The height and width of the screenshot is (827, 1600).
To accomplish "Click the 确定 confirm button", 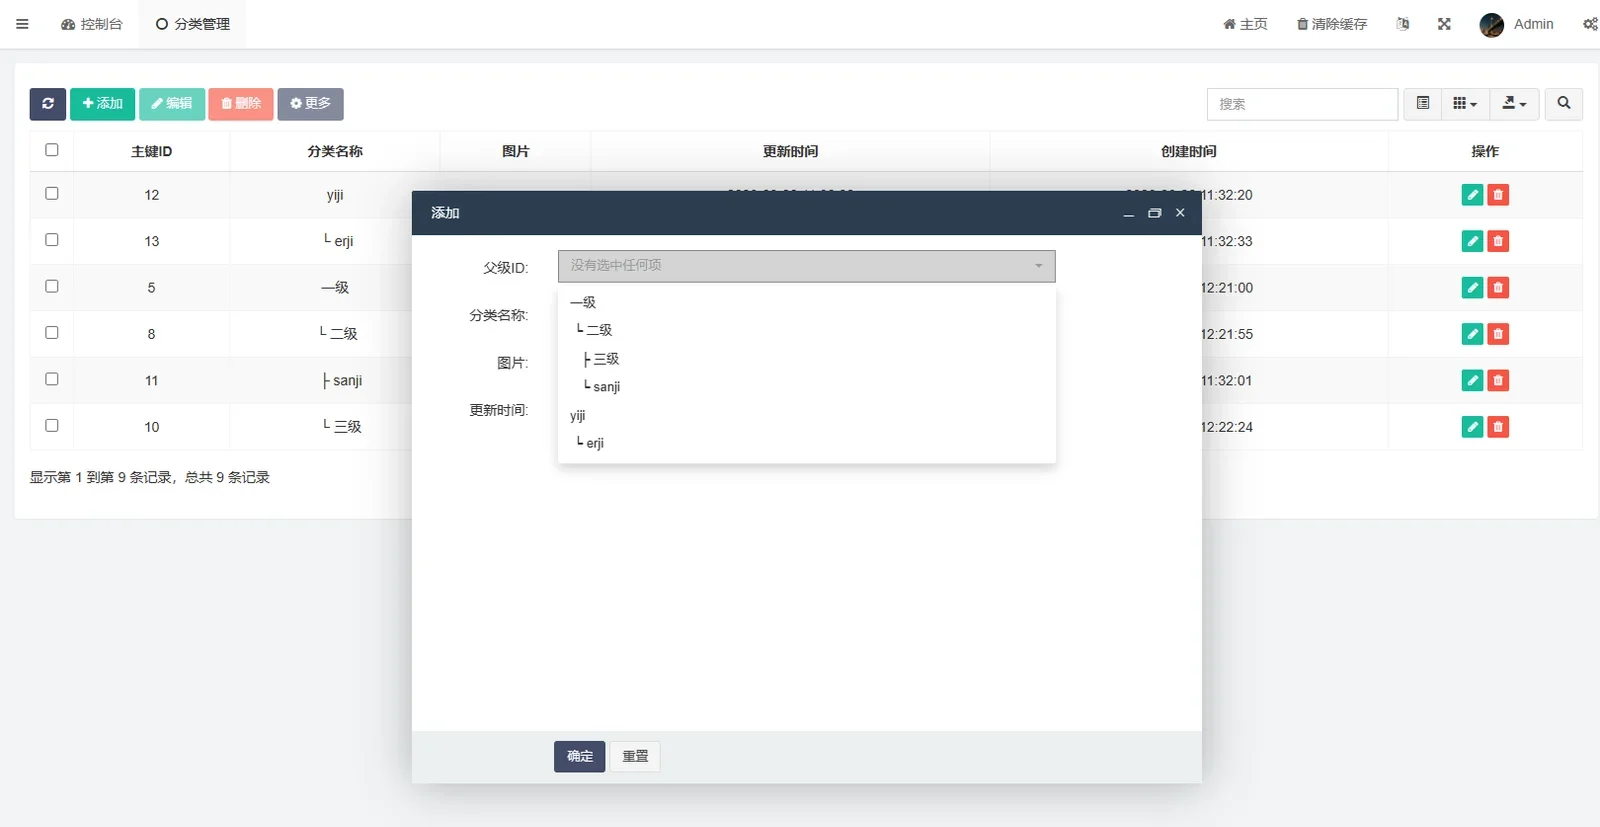I will tap(580, 757).
